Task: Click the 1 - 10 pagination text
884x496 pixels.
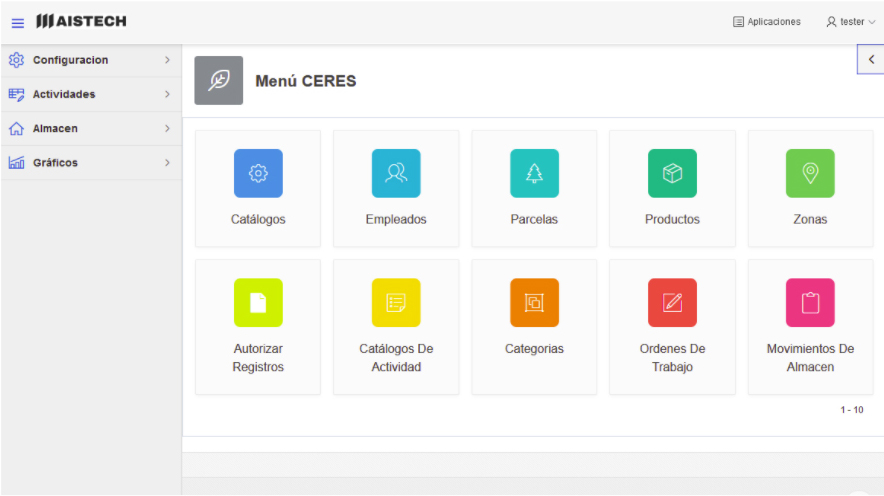Action: 852,410
